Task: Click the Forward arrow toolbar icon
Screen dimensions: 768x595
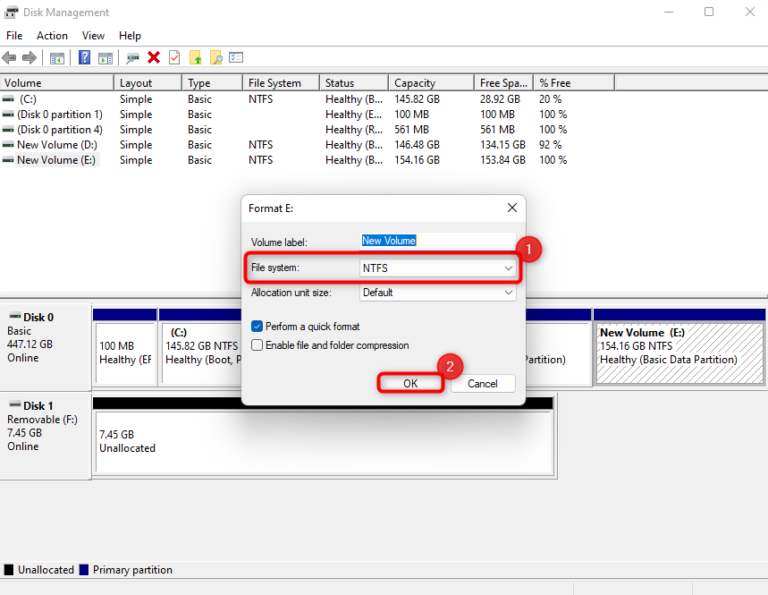Action: point(30,58)
